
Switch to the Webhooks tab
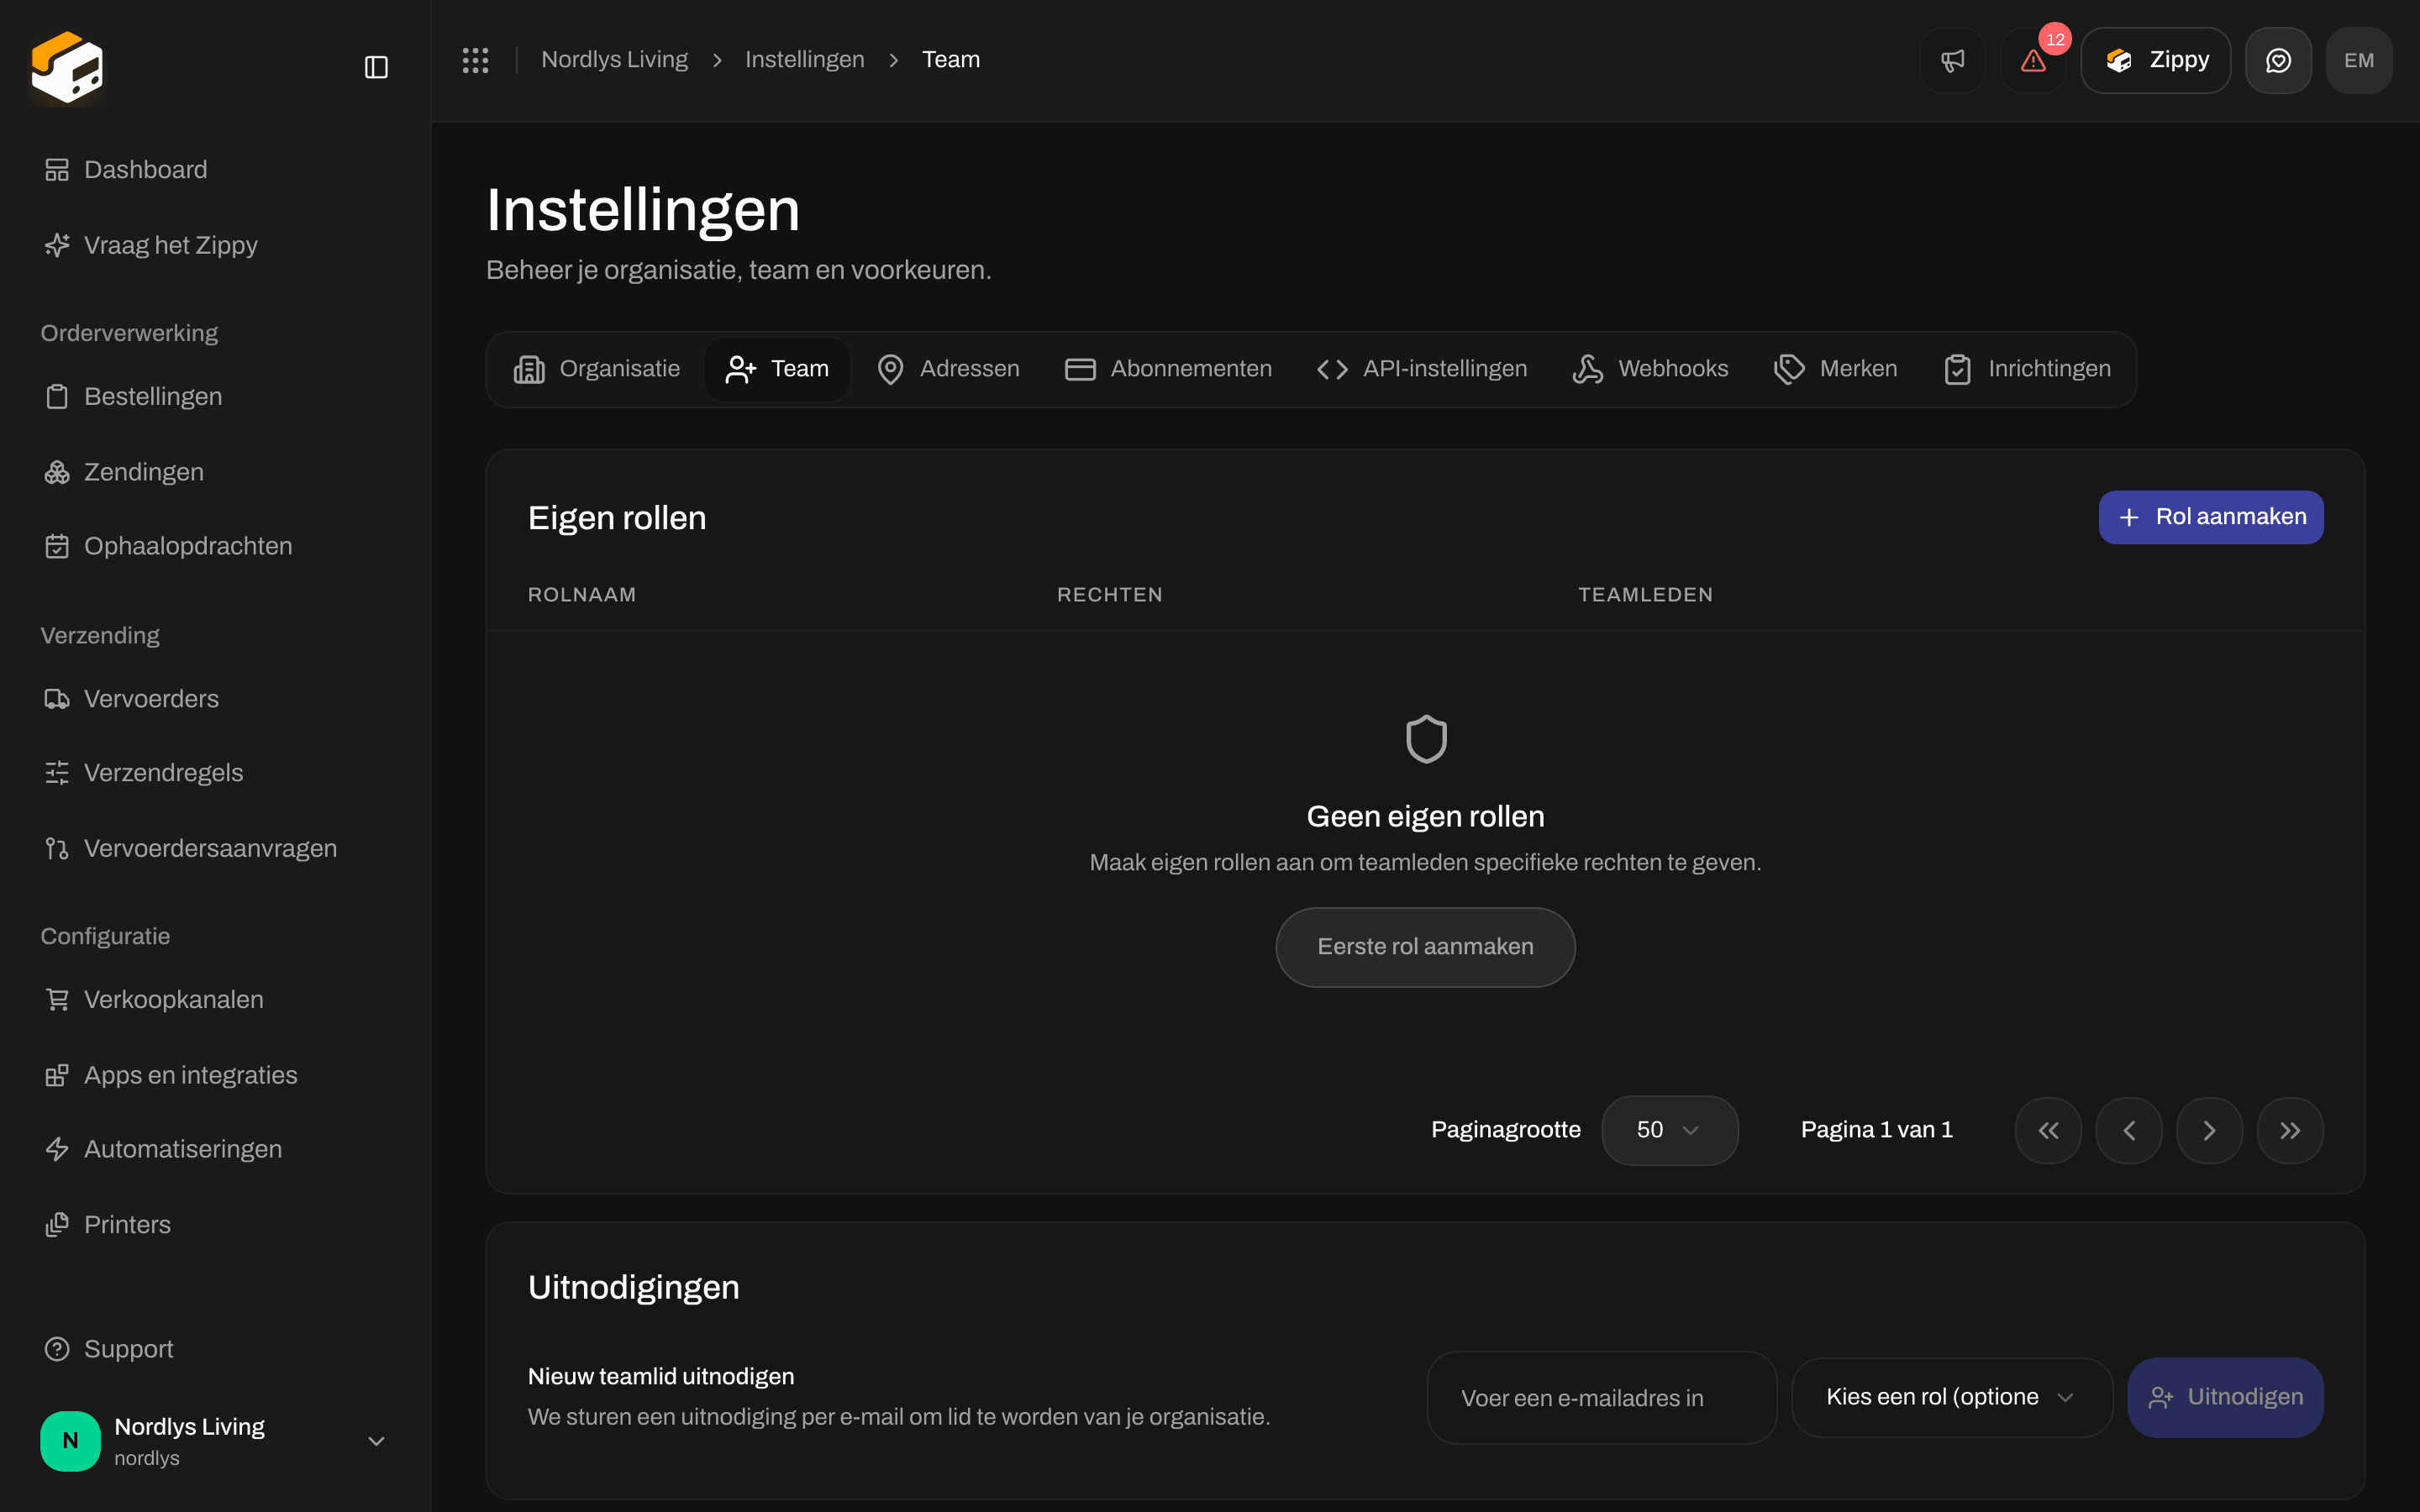coord(1650,369)
